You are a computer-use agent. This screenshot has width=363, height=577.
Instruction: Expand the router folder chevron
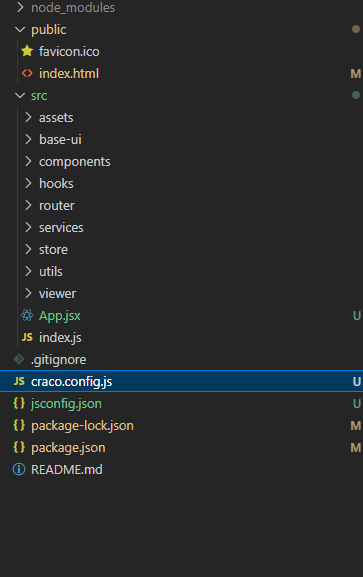(x=28, y=205)
